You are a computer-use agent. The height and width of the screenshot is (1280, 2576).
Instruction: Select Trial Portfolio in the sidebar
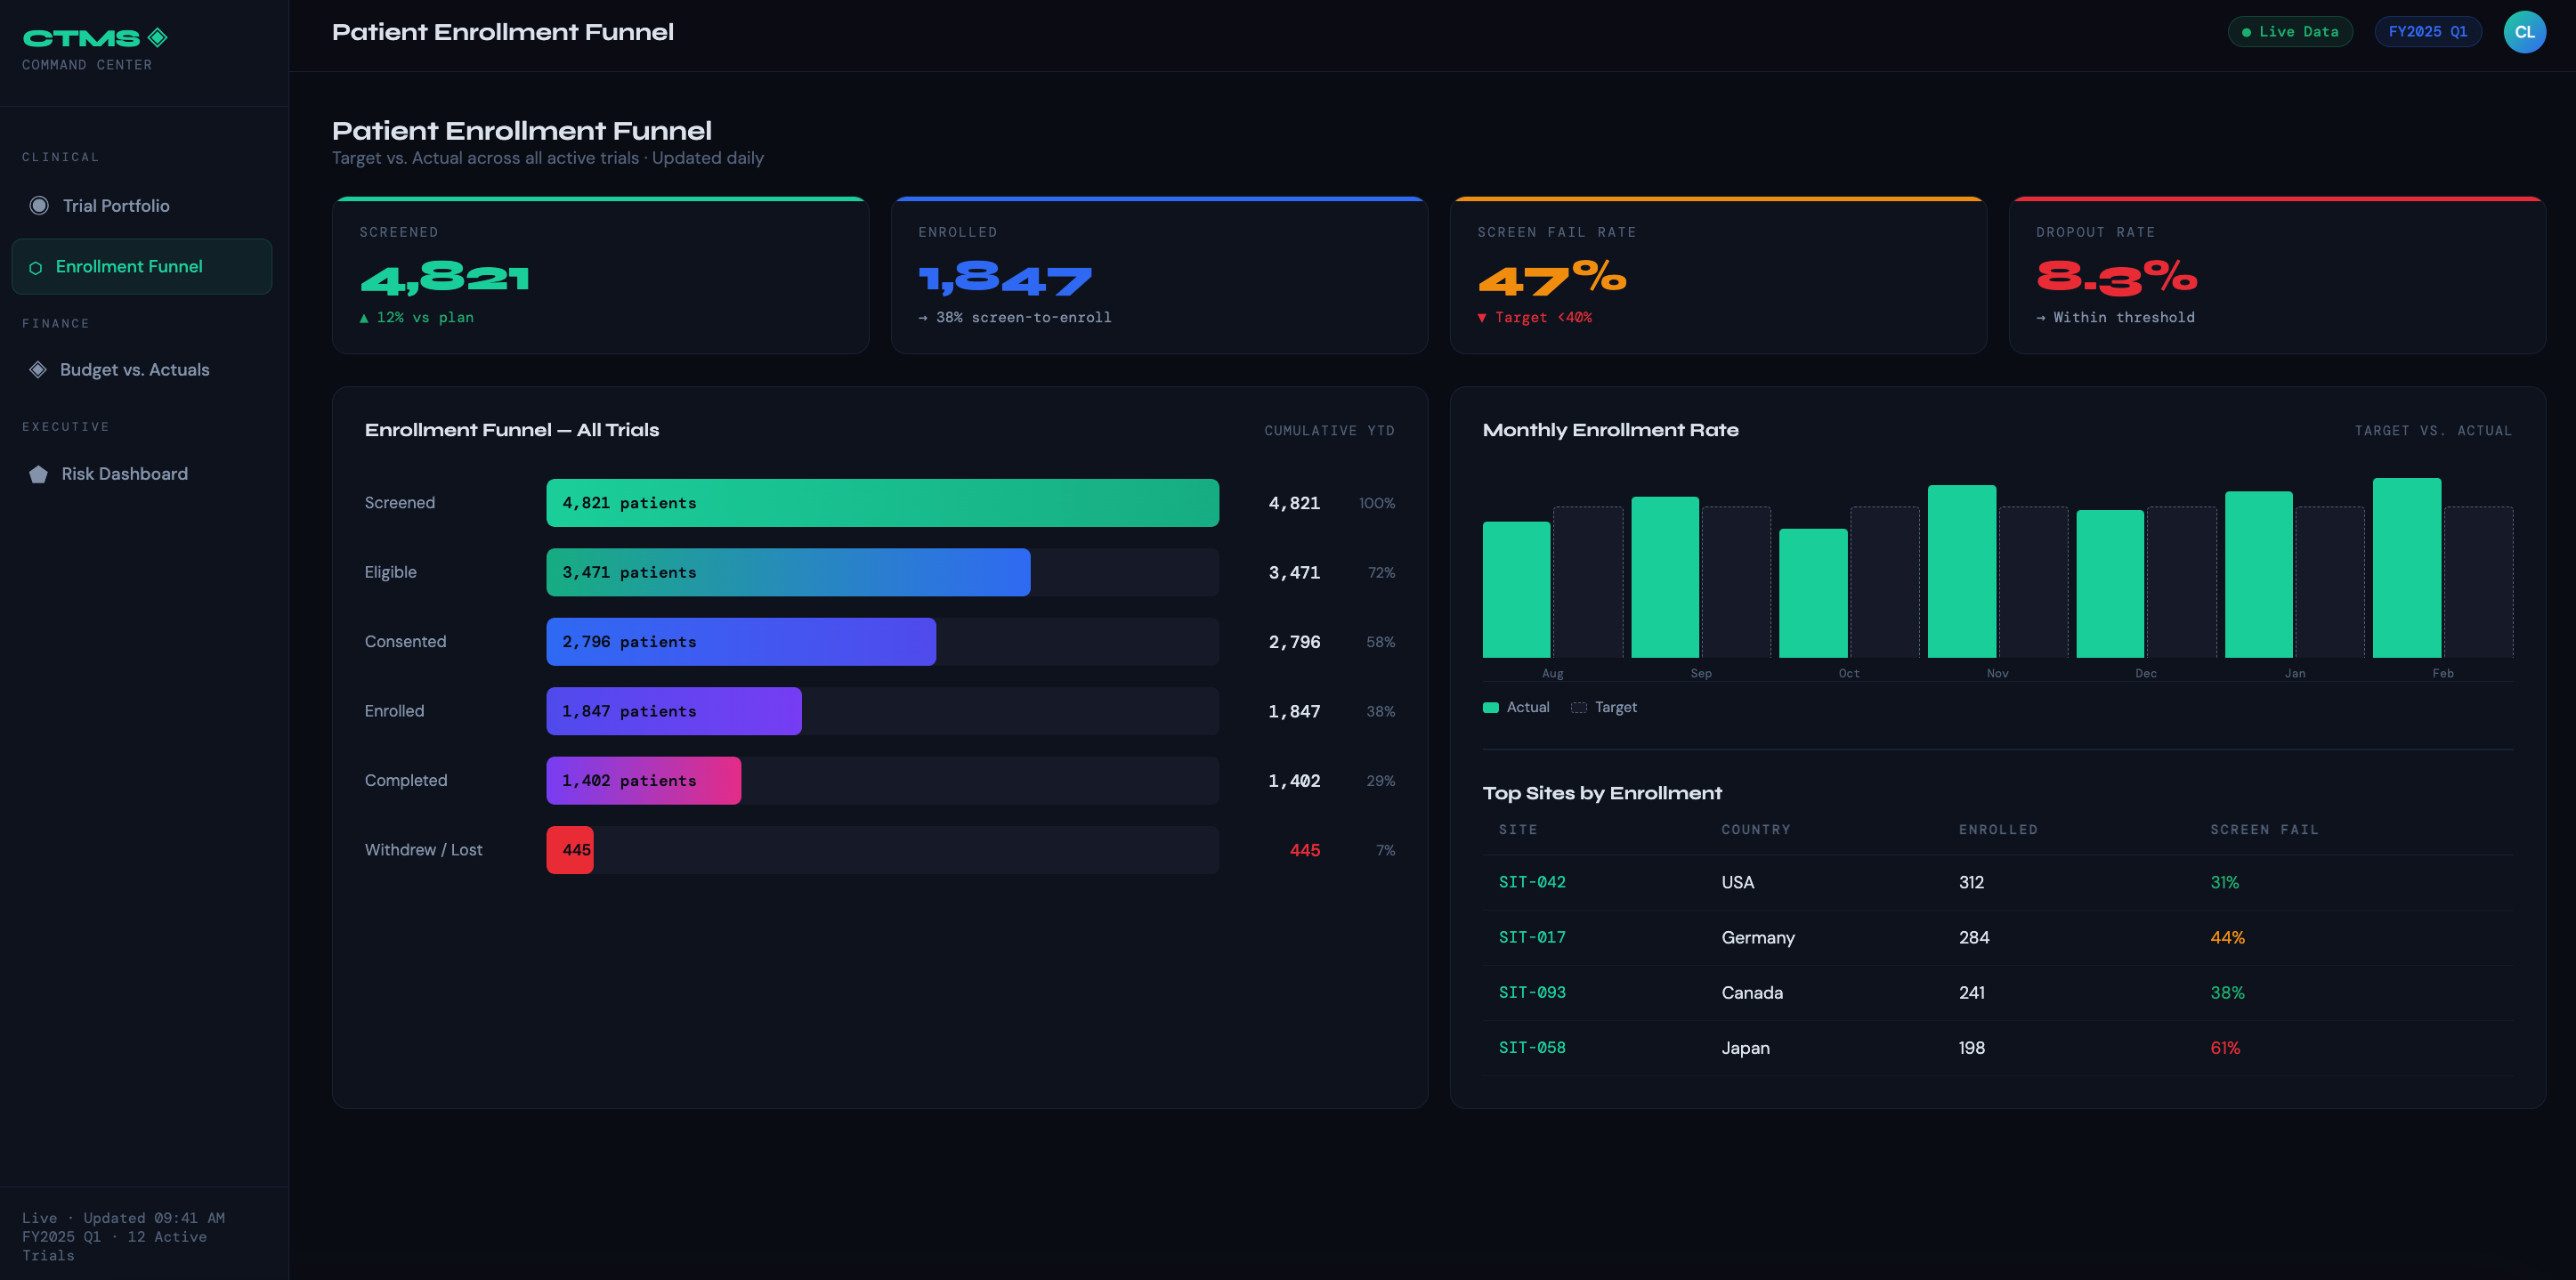(x=117, y=205)
